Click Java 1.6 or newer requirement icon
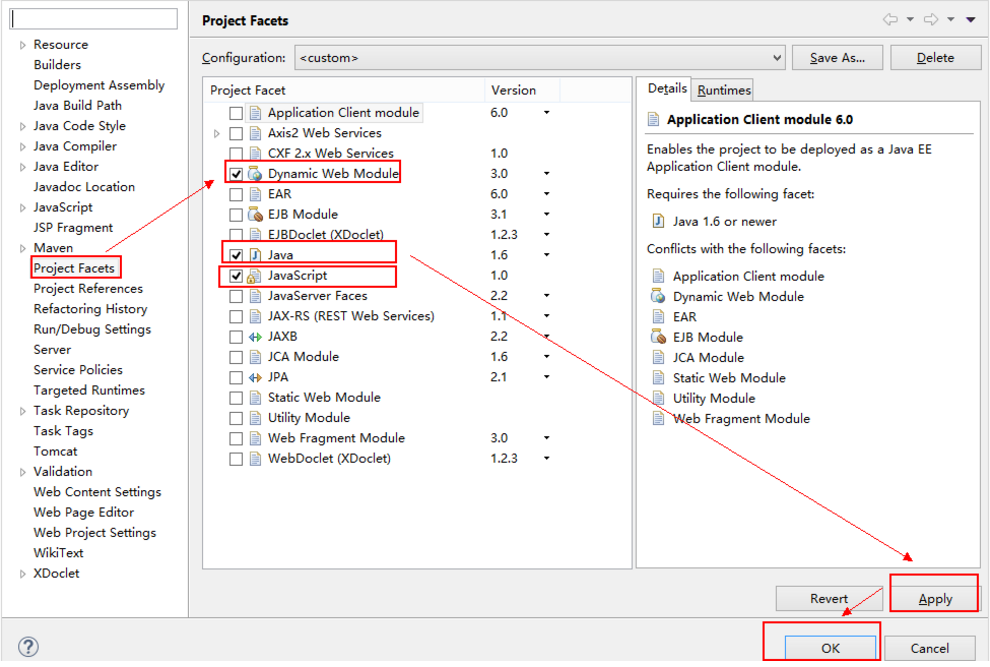The image size is (990, 667). [x=658, y=221]
